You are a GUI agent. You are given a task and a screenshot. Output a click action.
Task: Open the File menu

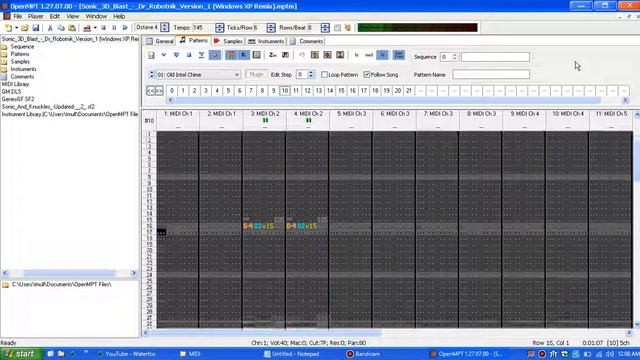pos(18,16)
